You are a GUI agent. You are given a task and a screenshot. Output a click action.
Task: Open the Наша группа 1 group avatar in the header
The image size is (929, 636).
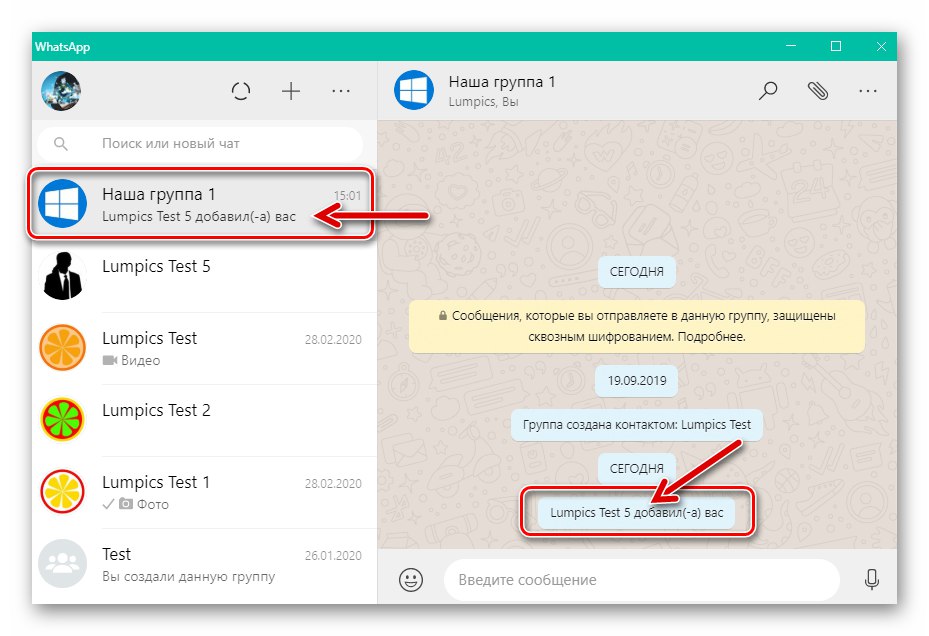[414, 90]
